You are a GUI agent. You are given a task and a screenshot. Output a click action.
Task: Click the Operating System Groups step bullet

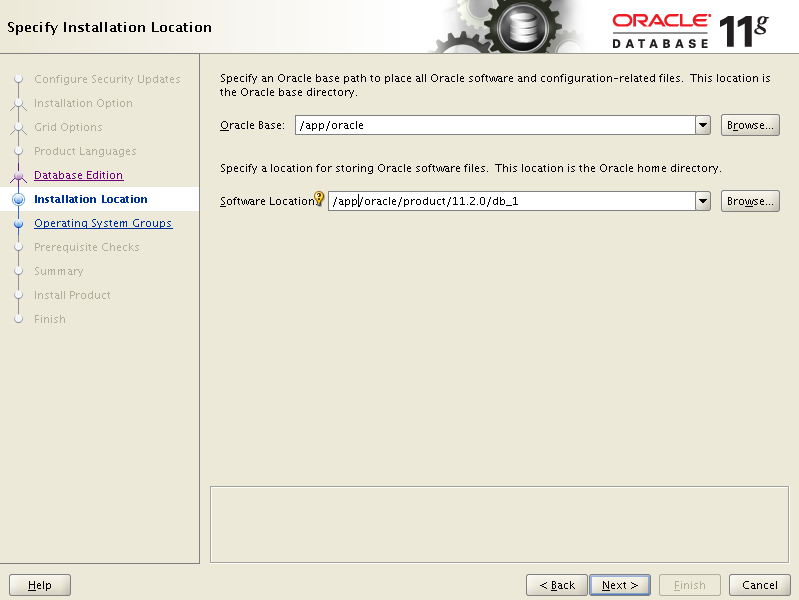tap(18, 223)
